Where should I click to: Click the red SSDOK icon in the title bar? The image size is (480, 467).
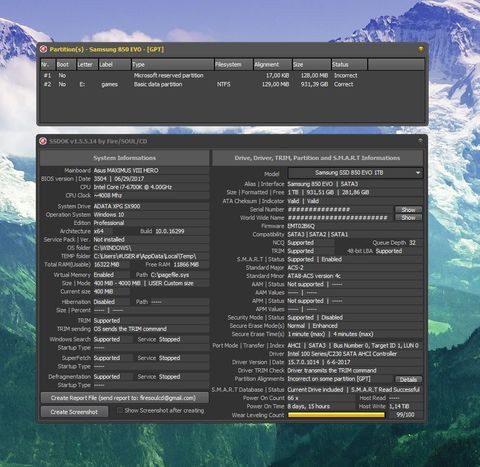[x=43, y=141]
